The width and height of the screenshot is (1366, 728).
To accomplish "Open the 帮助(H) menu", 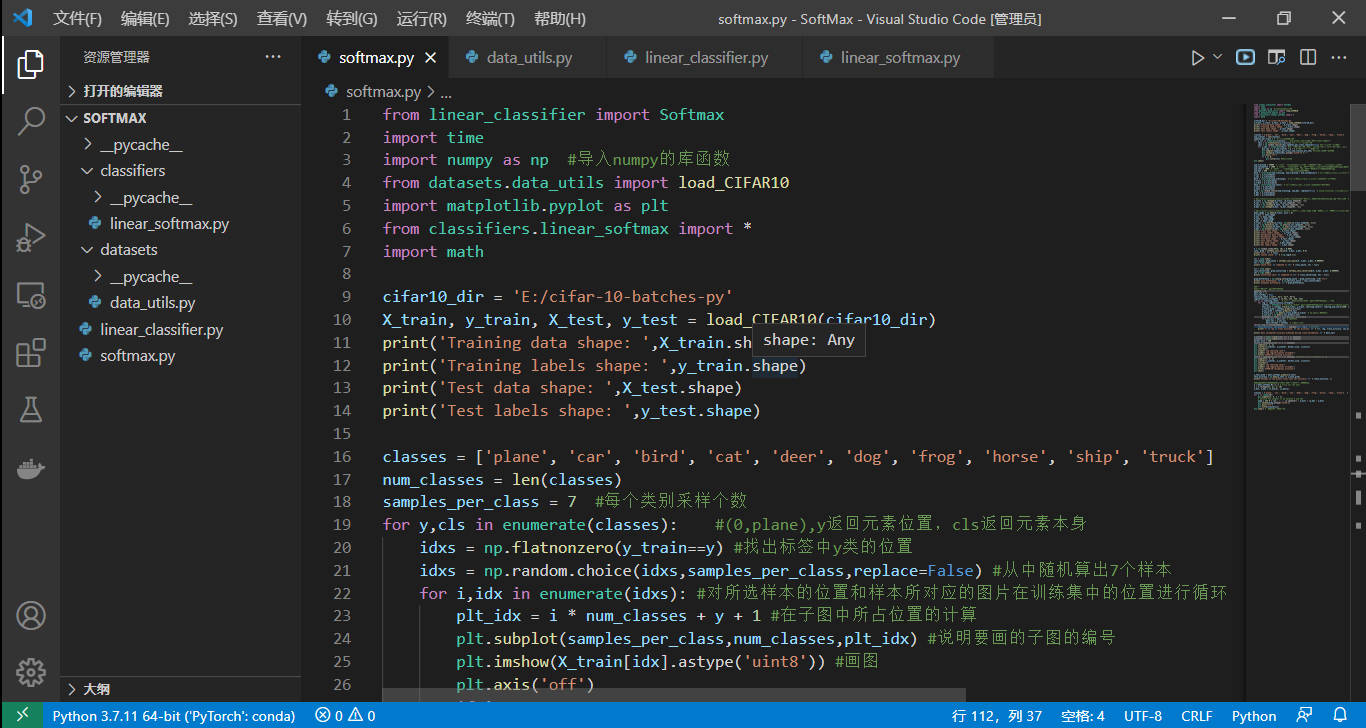I will coord(560,19).
